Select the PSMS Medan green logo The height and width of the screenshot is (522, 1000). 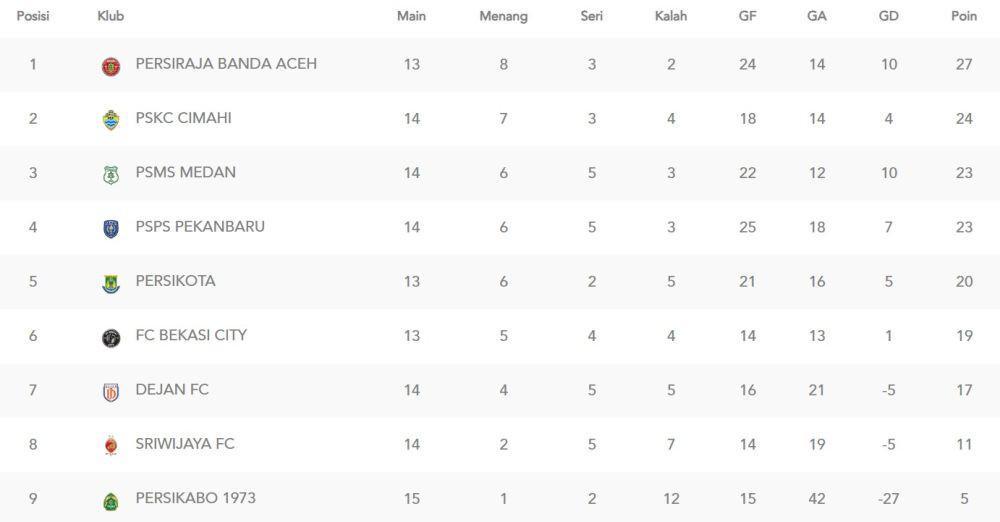(x=111, y=175)
